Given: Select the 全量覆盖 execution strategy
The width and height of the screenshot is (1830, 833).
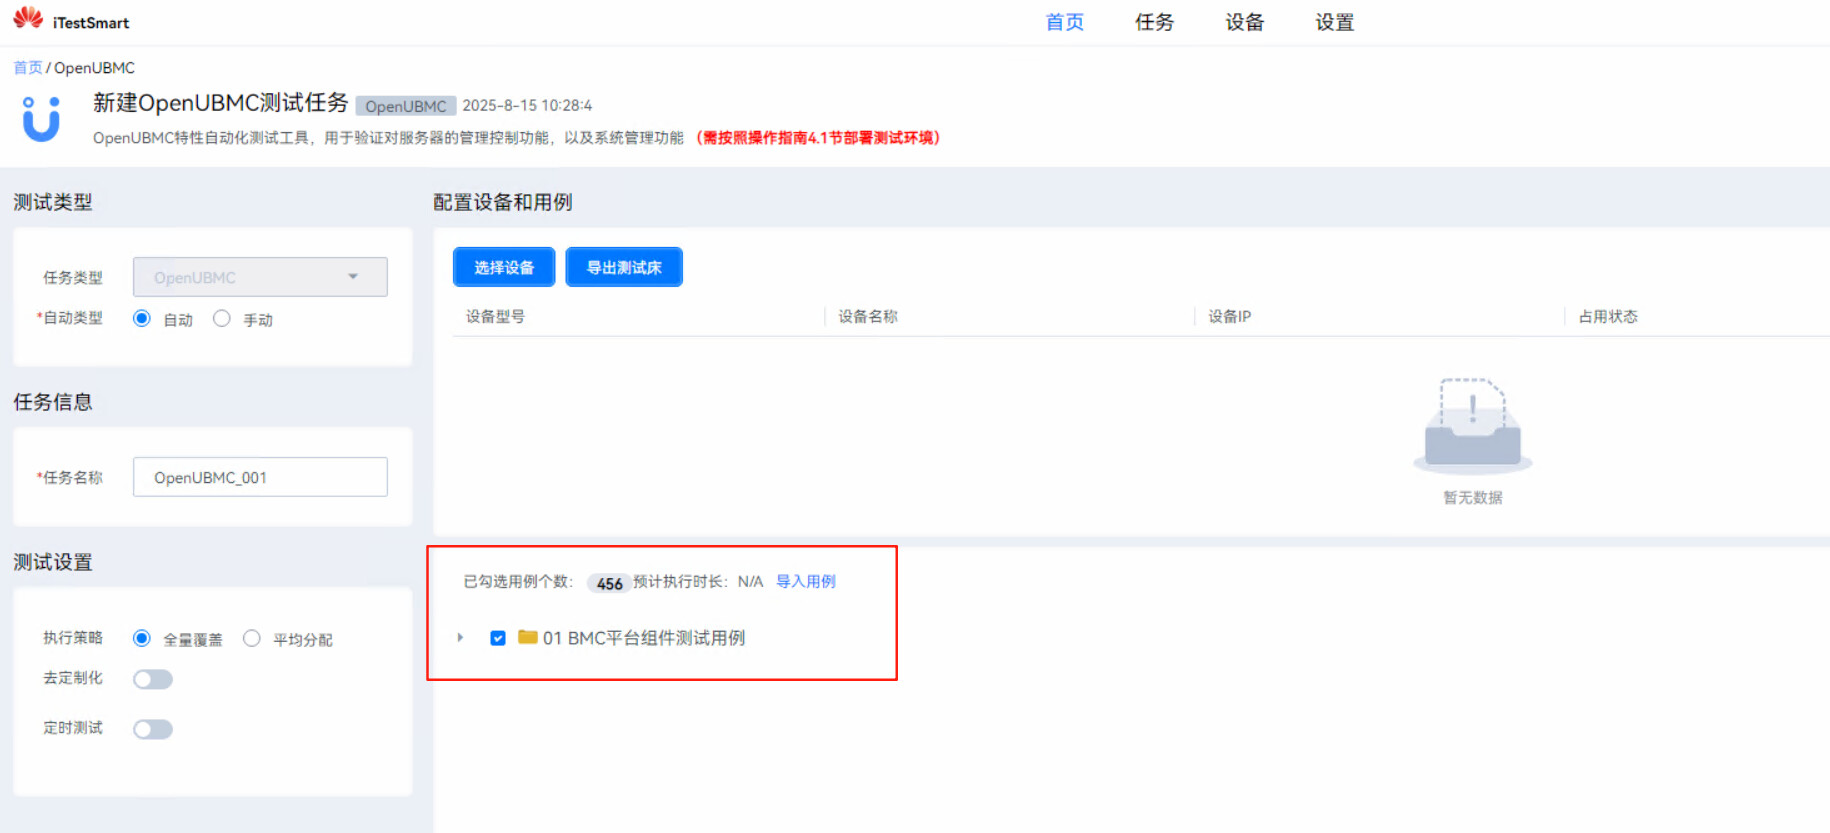Looking at the screenshot, I should [142, 638].
